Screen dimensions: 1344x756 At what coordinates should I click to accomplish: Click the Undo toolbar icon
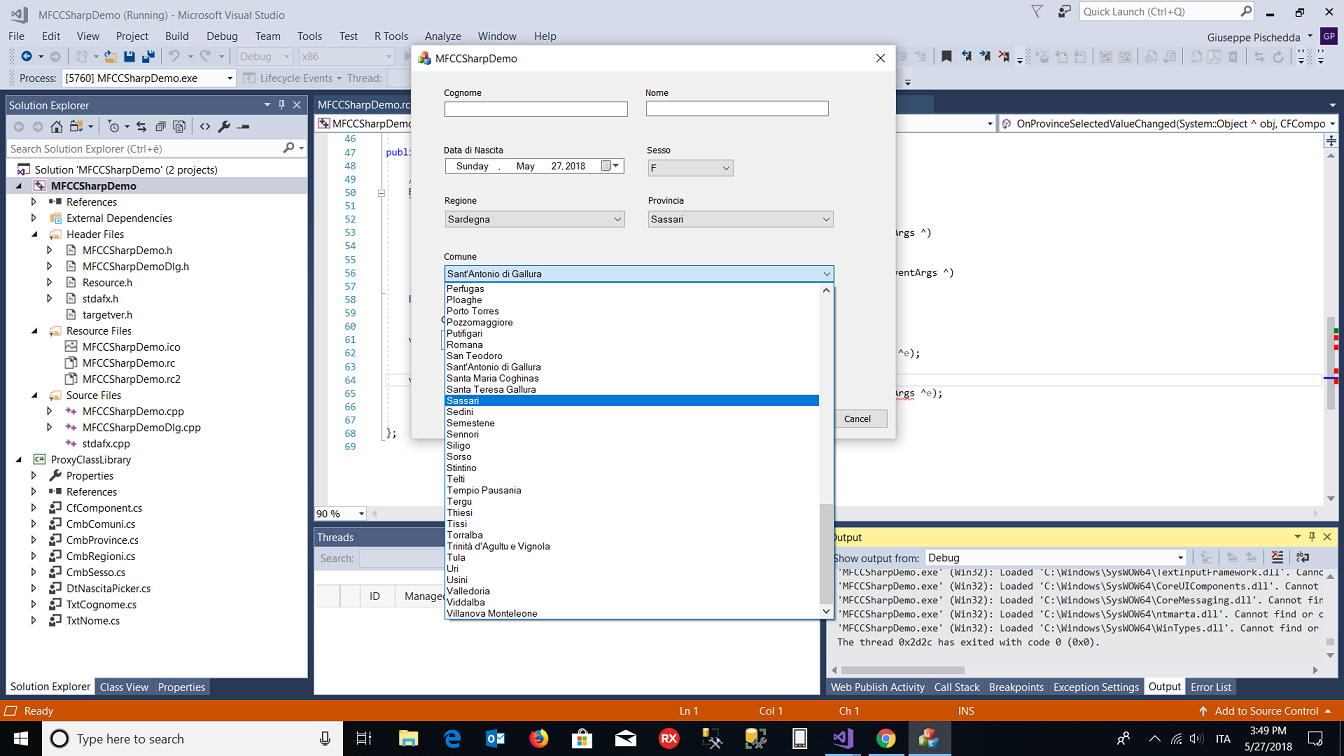click(x=174, y=57)
